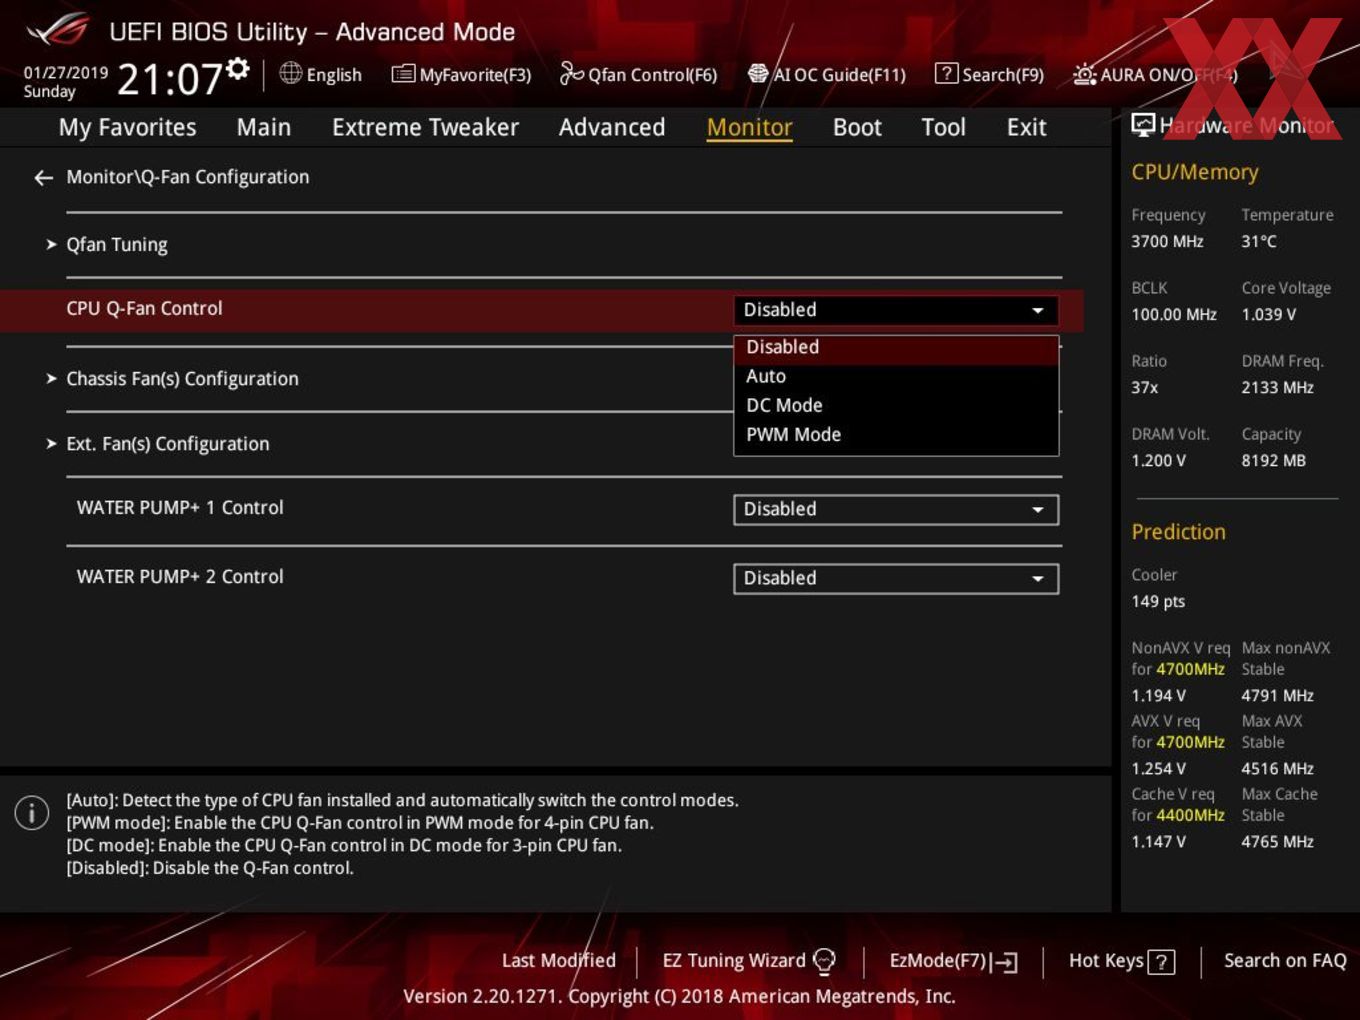This screenshot has height=1020, width=1360.
Task: Click the 100.00 MHz BCLK value
Action: (x=1174, y=315)
